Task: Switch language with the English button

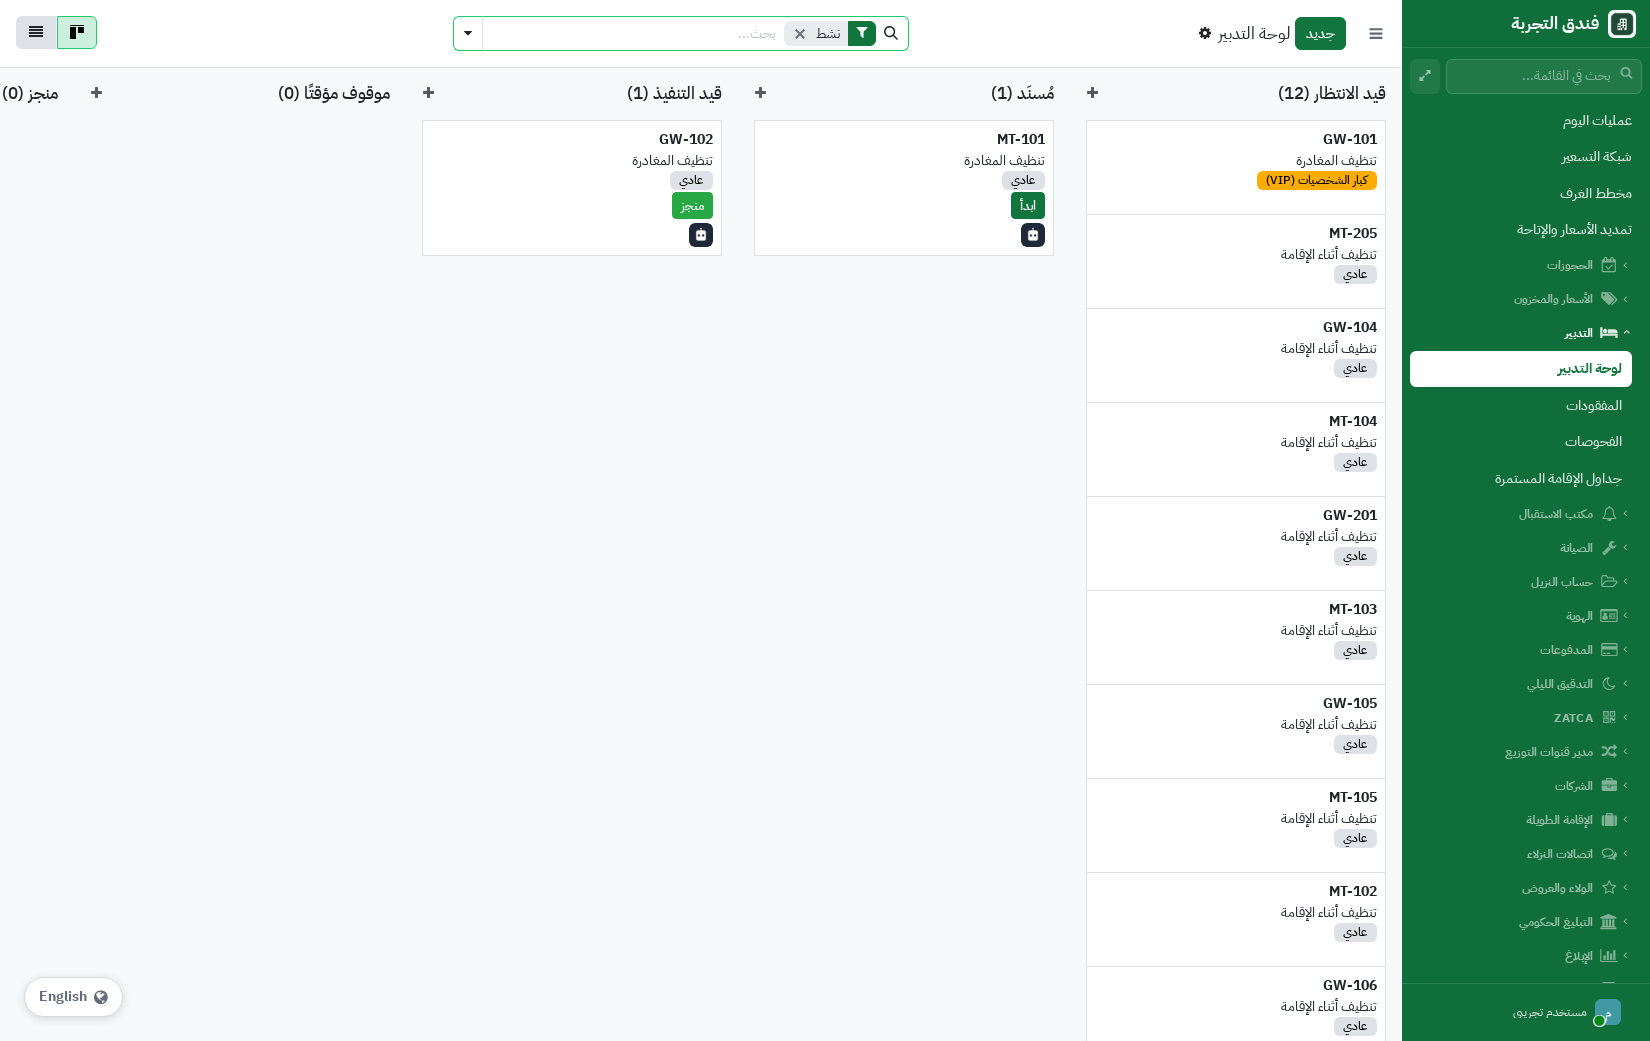Action: coord(73,997)
